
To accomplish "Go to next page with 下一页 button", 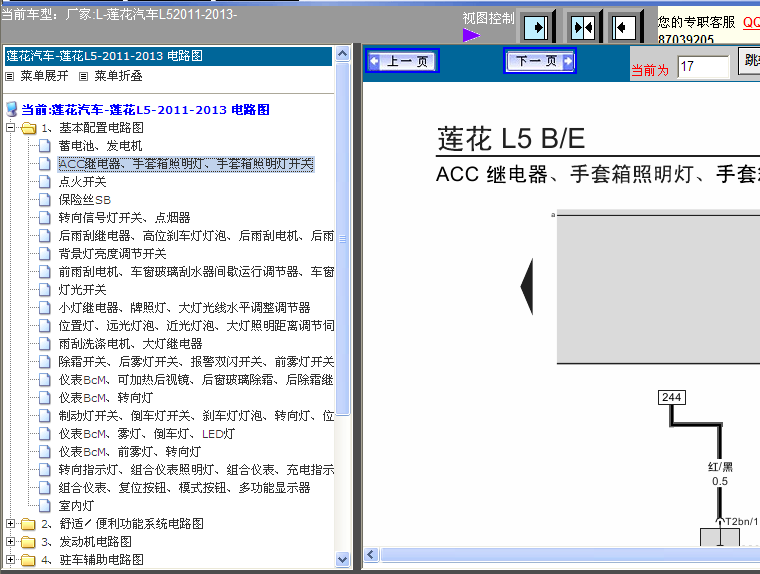I will [x=539, y=61].
